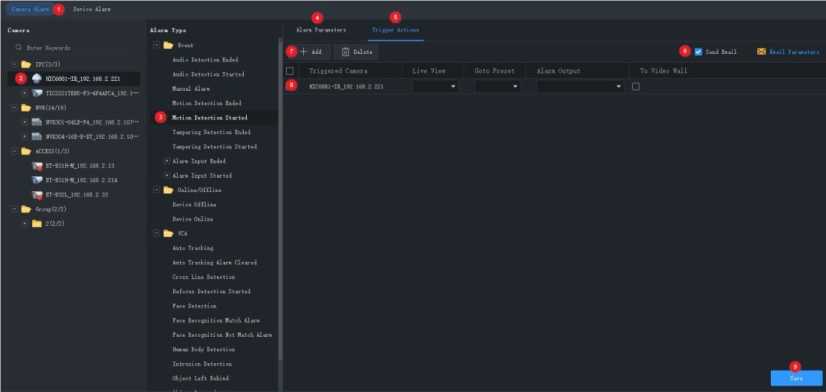Select Object Left Behind alarm type

click(200, 378)
